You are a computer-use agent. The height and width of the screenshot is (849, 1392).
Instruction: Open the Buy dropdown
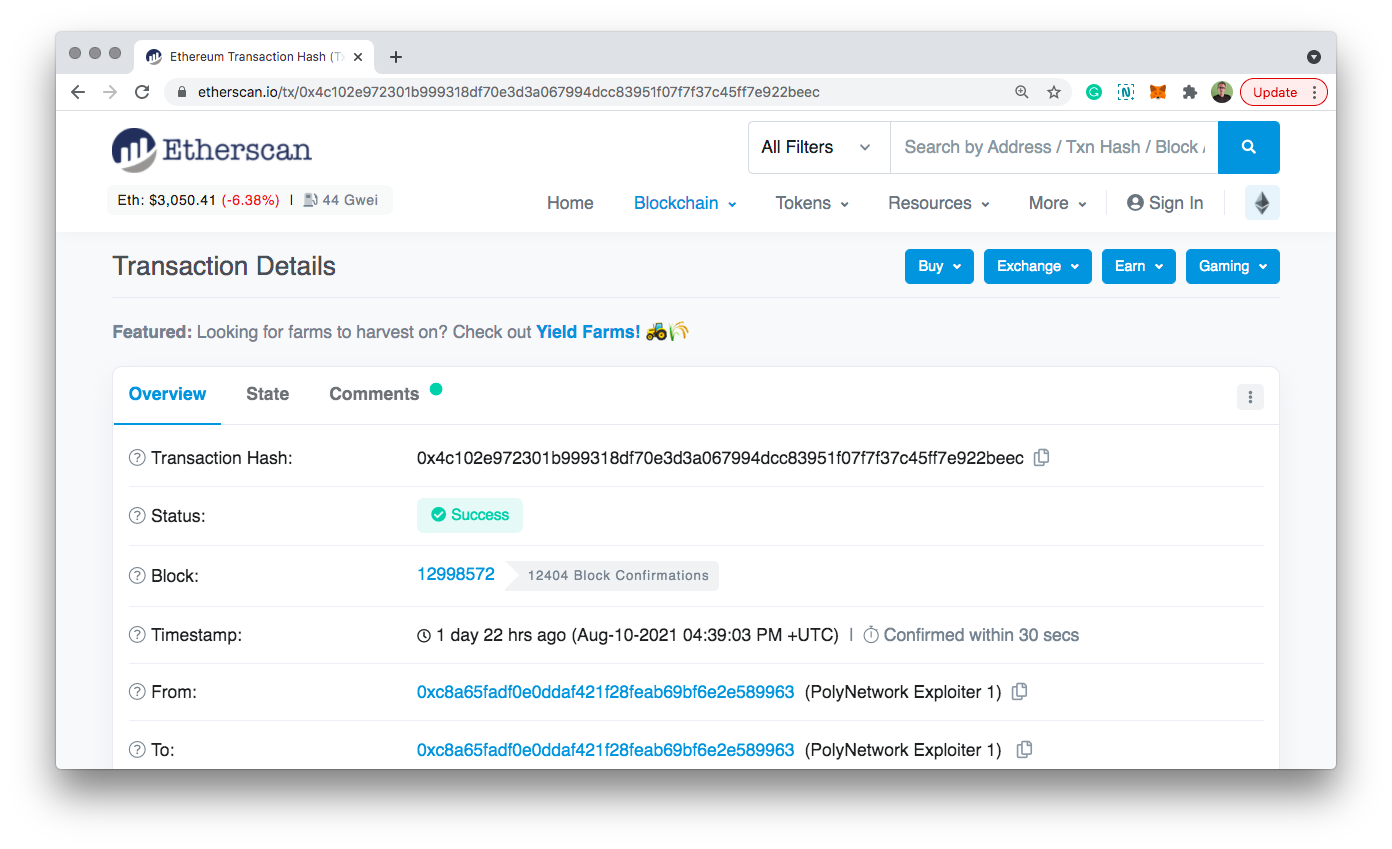pyautogui.click(x=938, y=266)
